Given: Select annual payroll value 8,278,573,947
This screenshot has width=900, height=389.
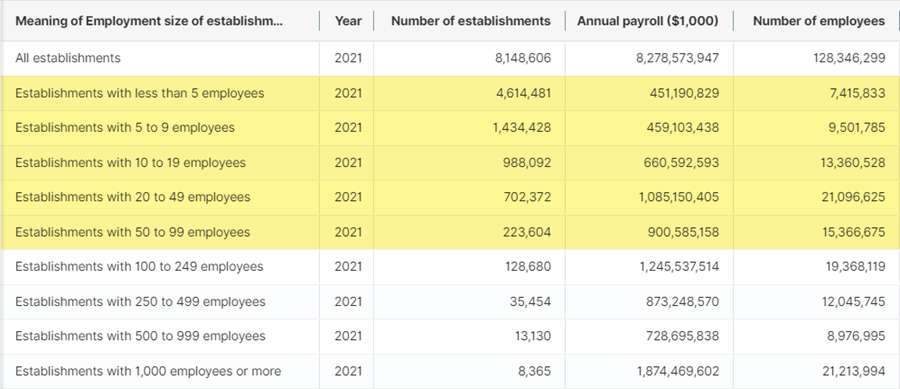Looking at the screenshot, I should pos(677,58).
